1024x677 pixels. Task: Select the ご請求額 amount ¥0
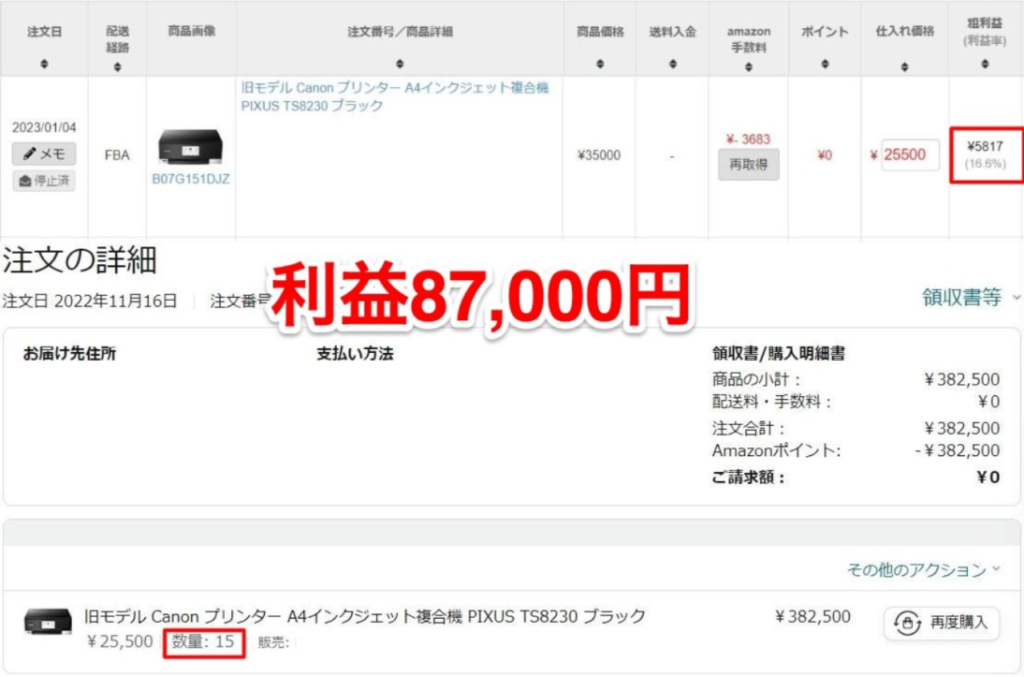pos(988,477)
